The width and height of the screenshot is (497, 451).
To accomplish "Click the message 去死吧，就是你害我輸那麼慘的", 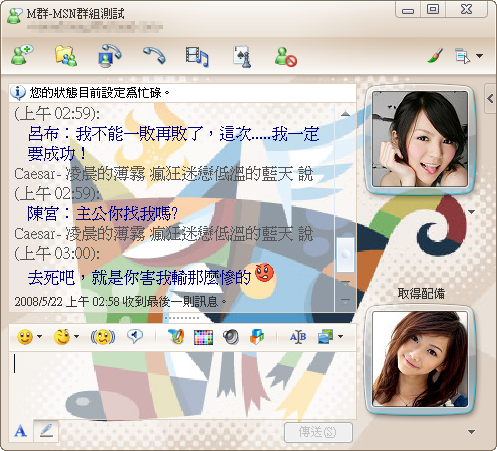I will 139,277.
